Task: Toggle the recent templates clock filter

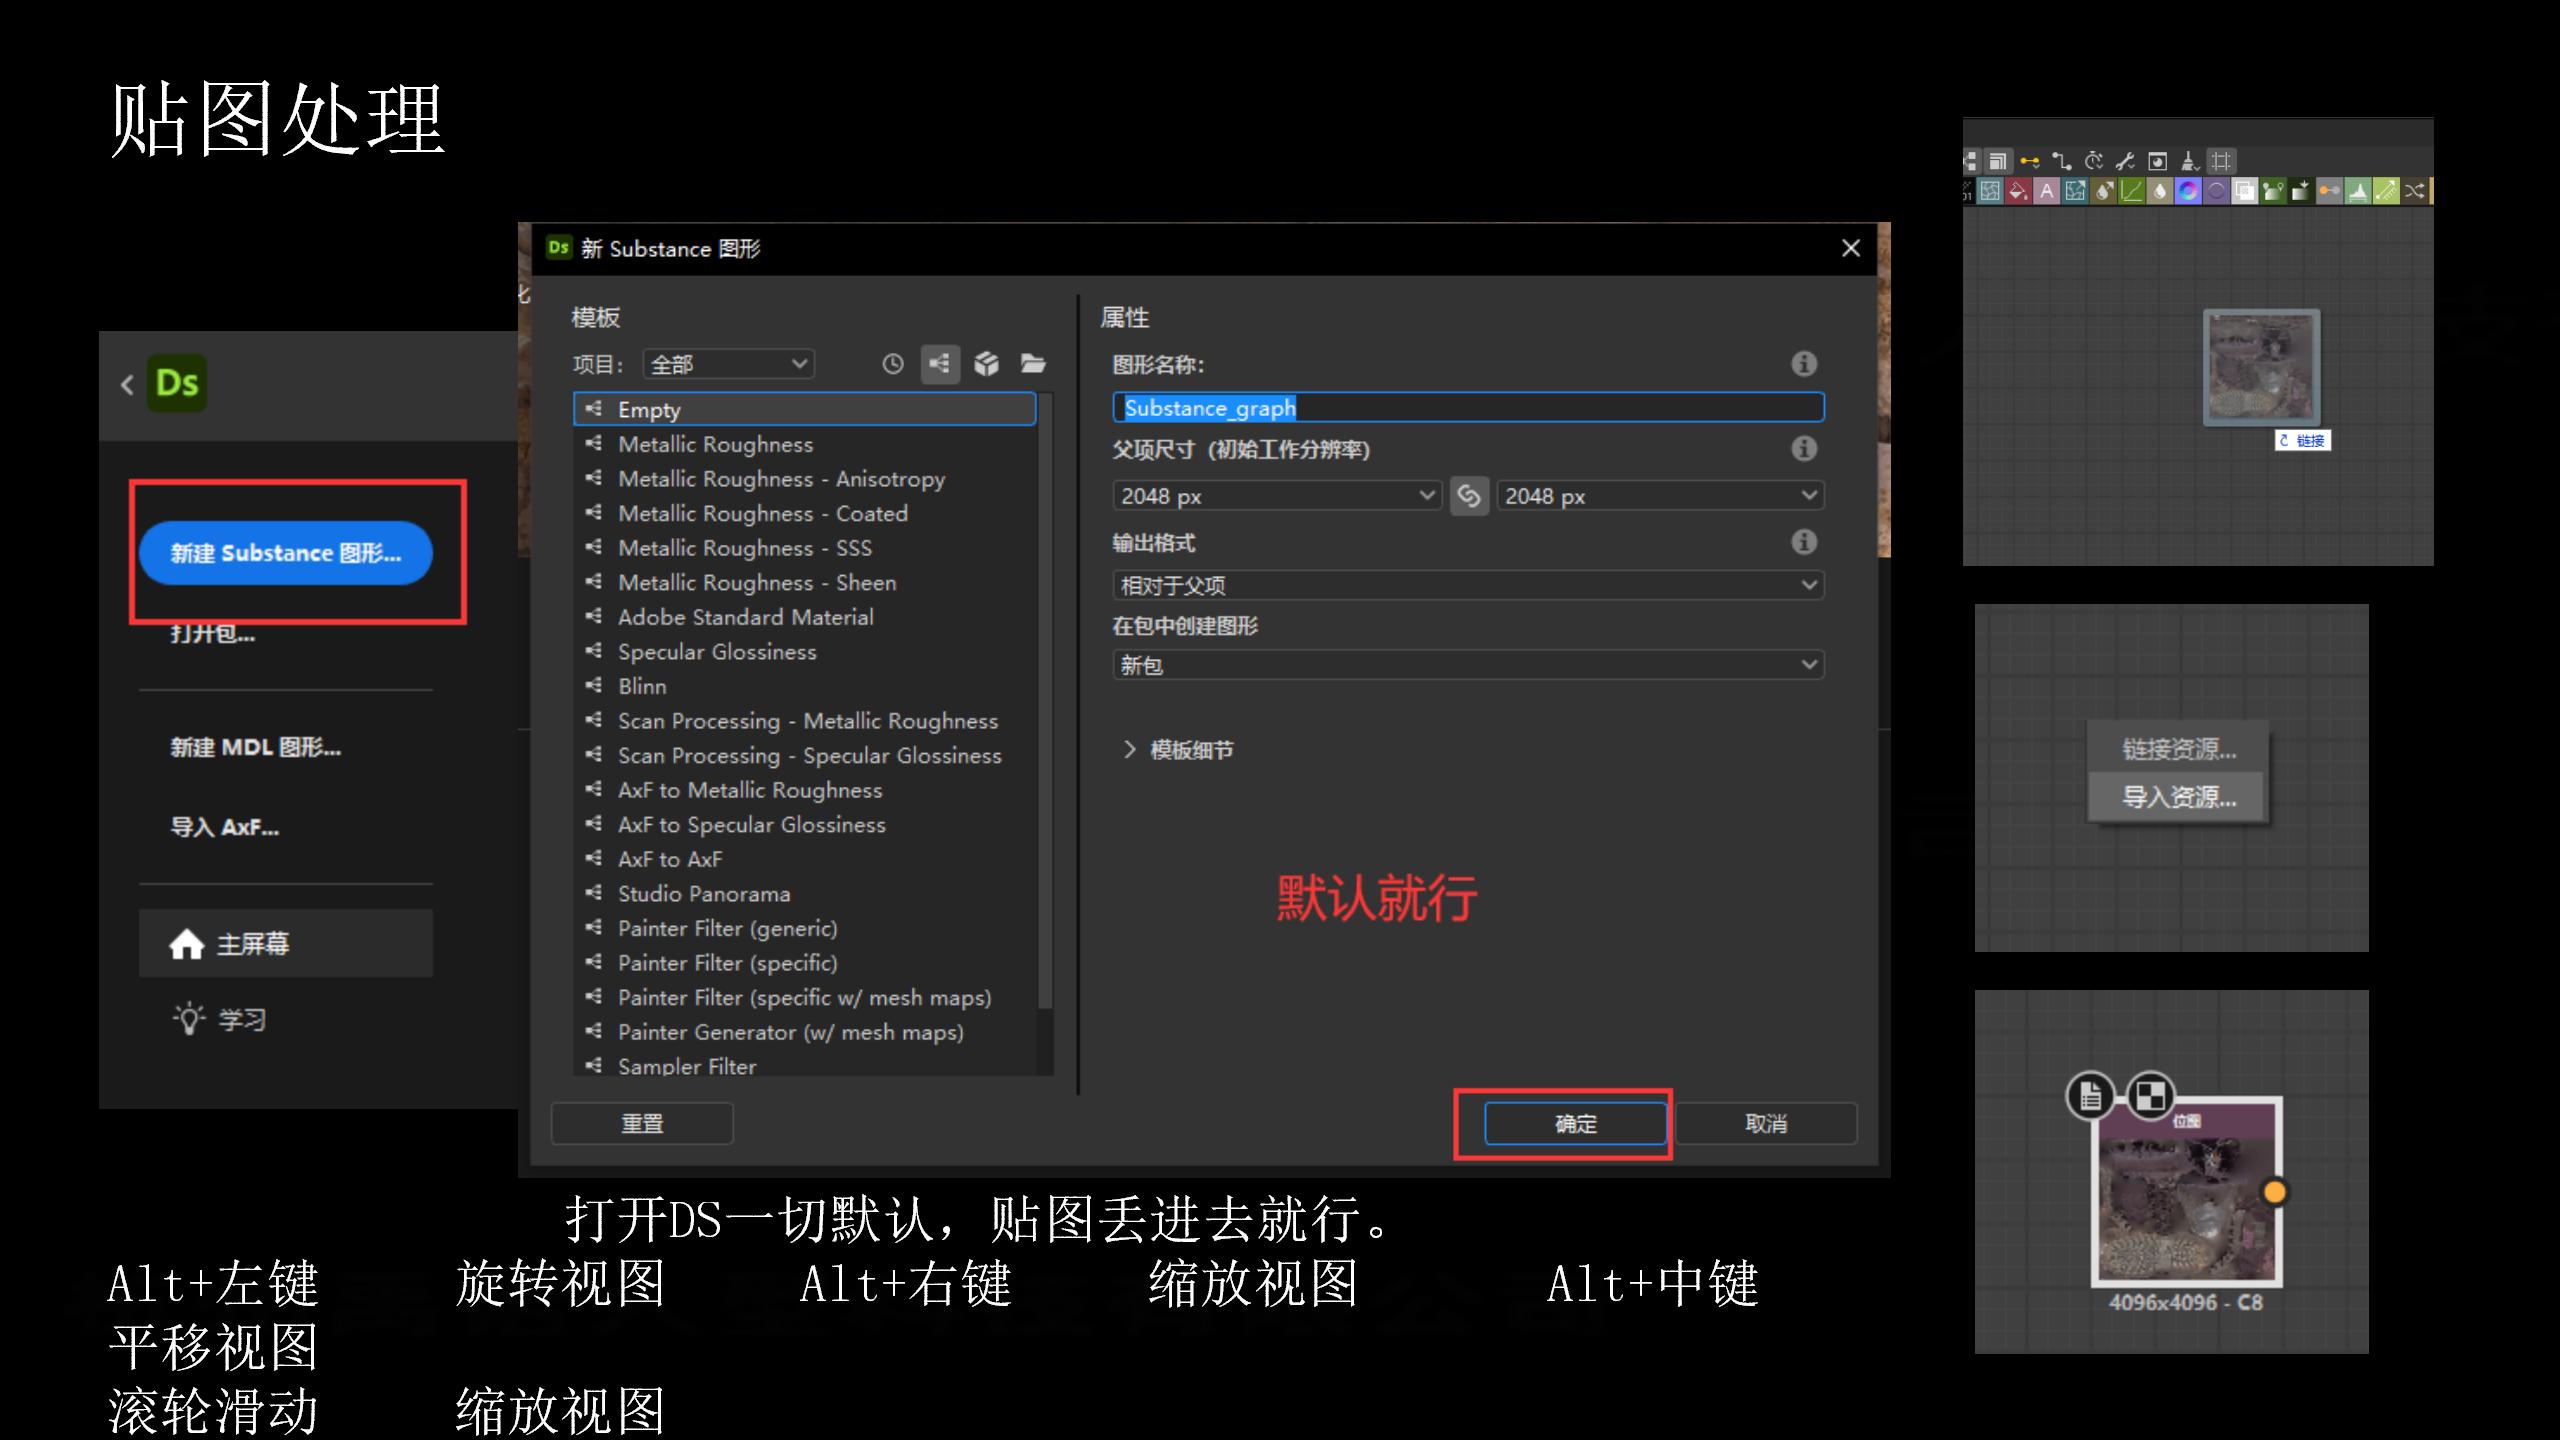Action: [x=893, y=364]
